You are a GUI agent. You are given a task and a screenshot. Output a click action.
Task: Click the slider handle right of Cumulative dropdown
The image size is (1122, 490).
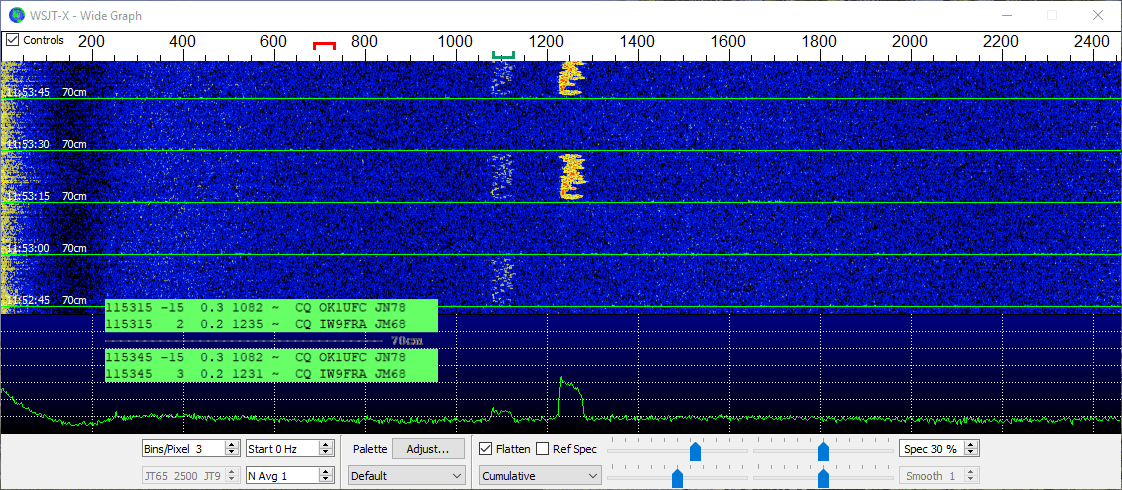677,478
